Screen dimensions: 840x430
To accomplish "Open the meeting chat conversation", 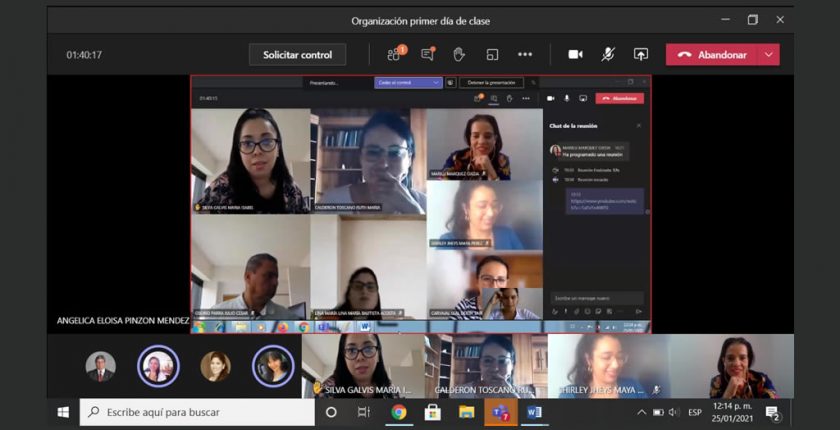I will pos(428,54).
